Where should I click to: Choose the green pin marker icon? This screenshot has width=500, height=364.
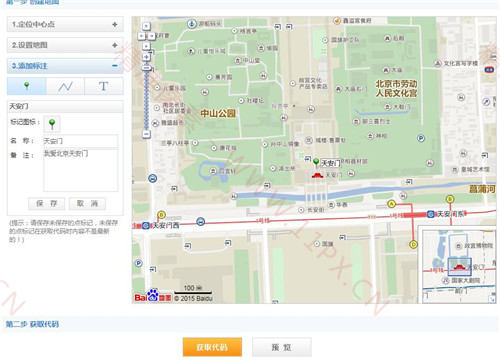52,124
